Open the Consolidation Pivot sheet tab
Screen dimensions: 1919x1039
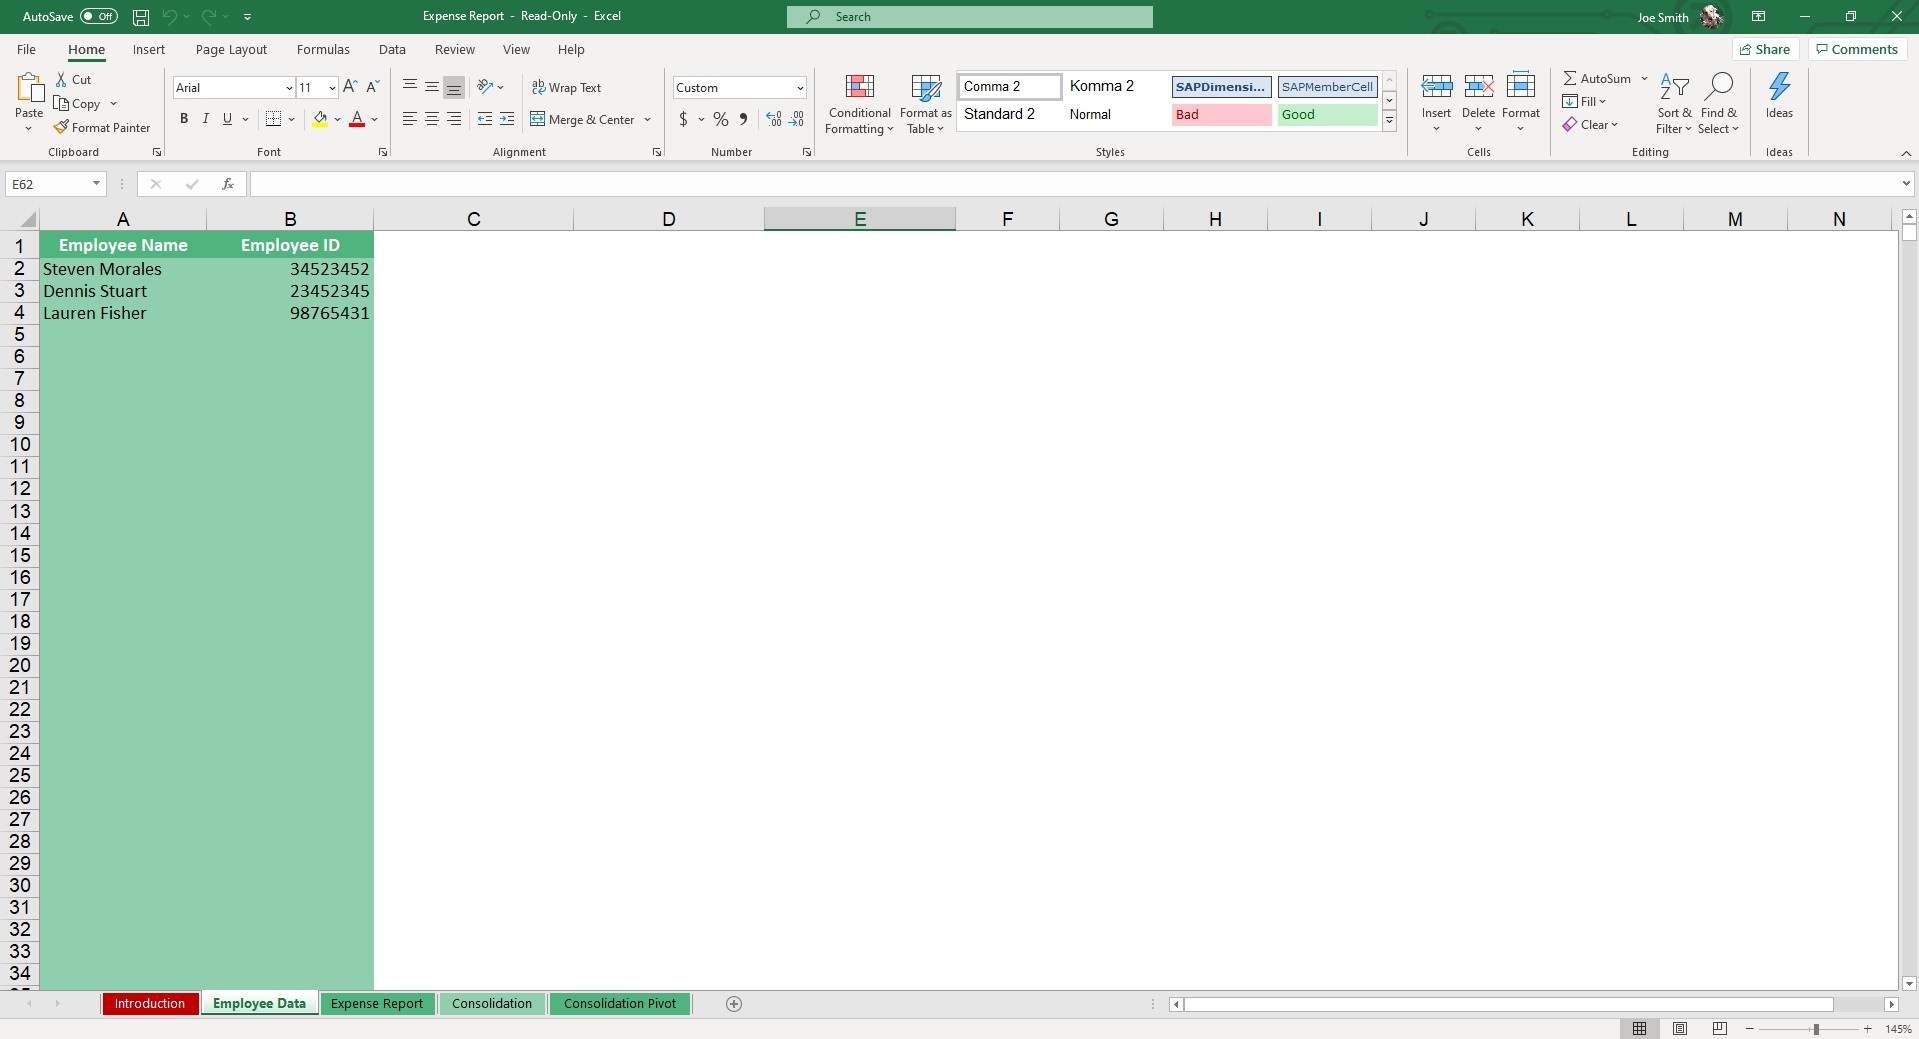click(x=620, y=1004)
